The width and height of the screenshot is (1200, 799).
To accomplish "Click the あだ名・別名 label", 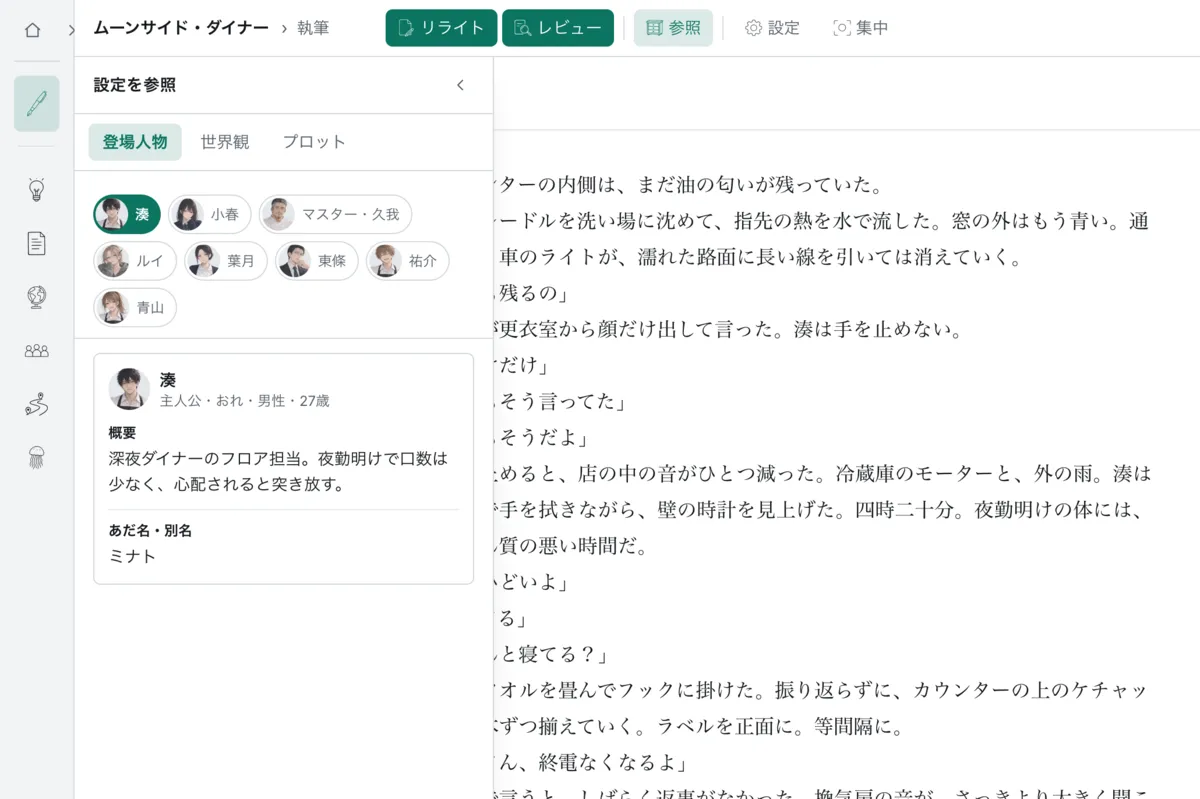I will 150,530.
